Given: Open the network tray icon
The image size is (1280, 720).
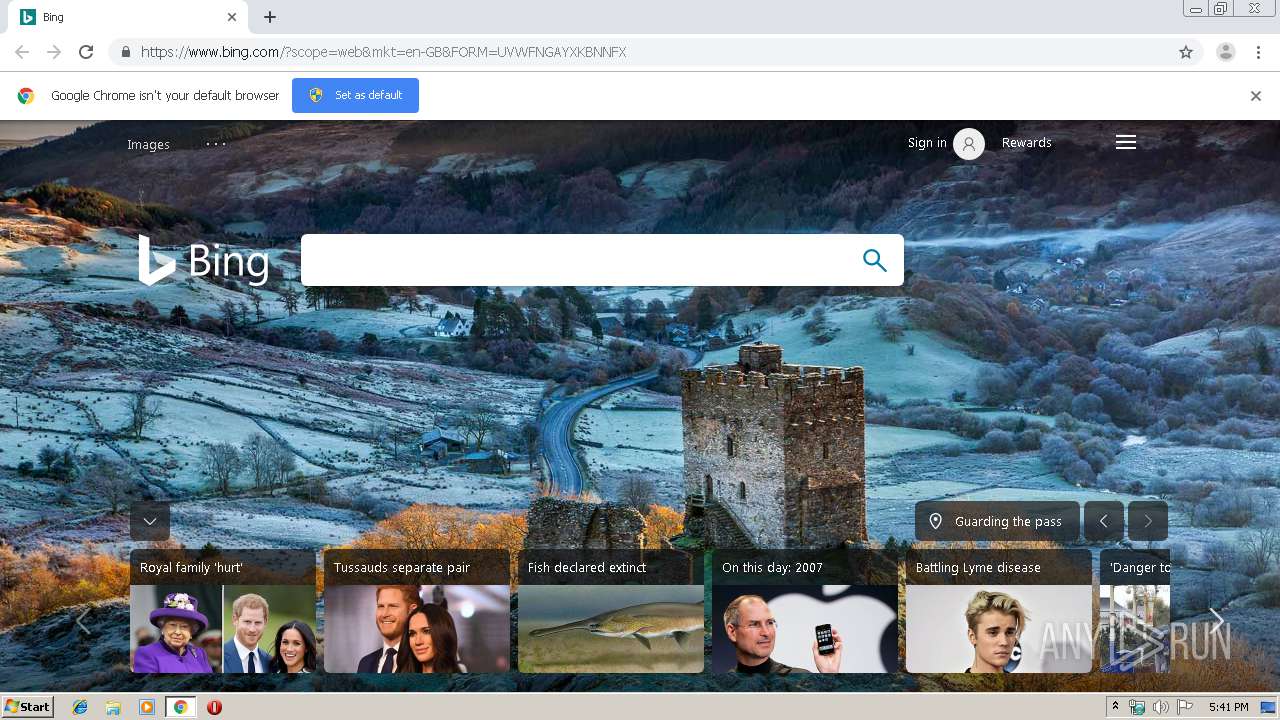Looking at the screenshot, I should 1137,707.
